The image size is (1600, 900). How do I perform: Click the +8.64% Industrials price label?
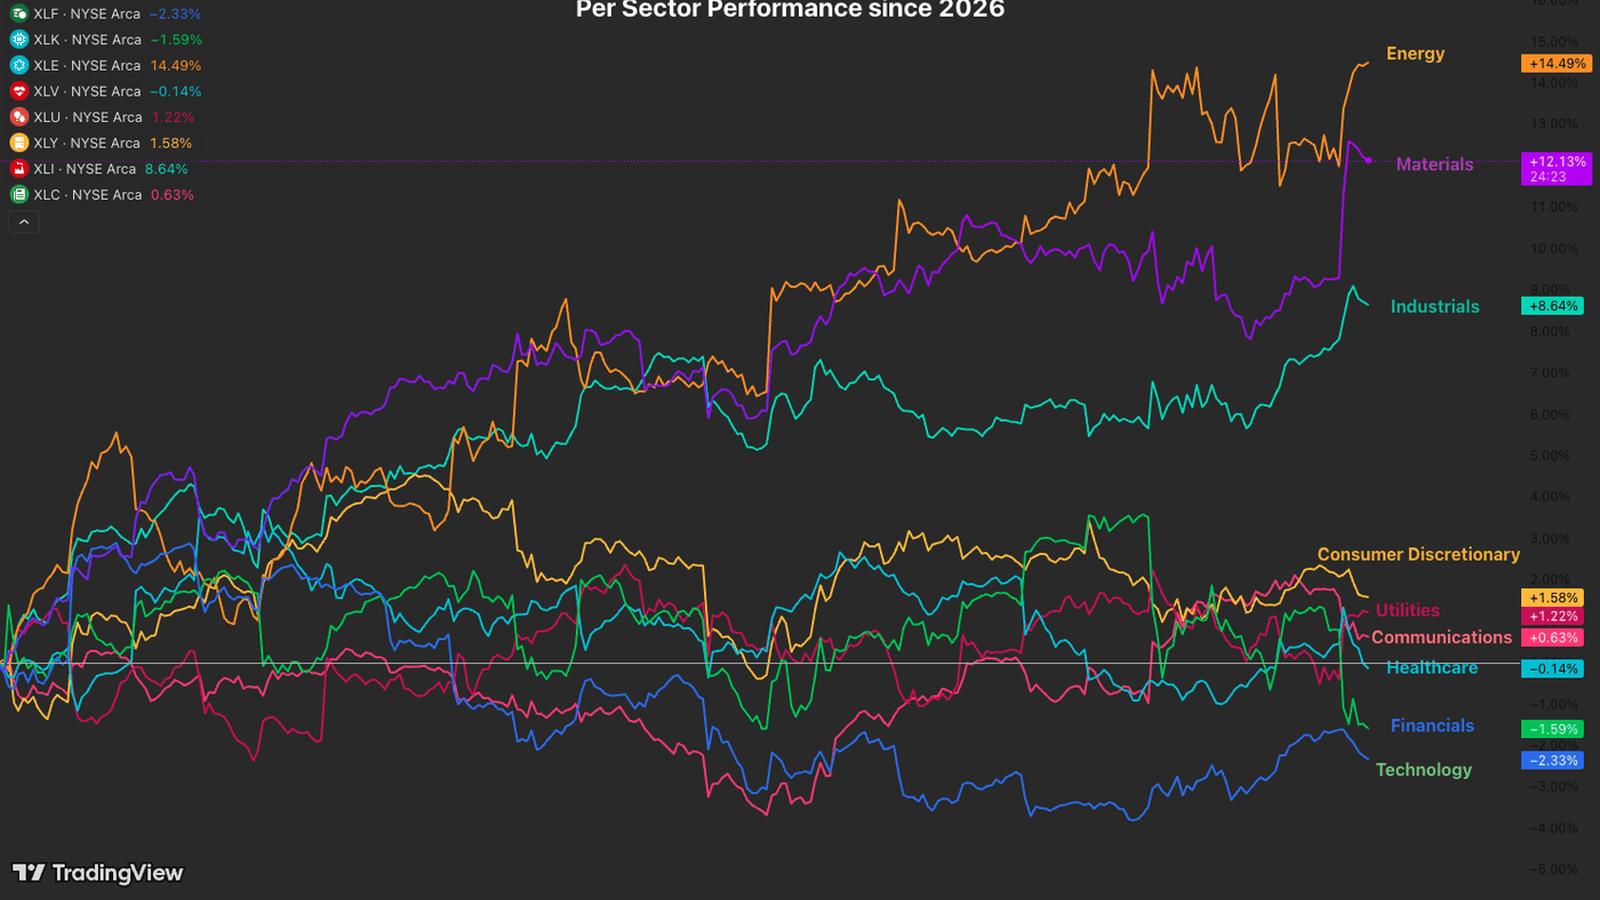click(x=1551, y=306)
